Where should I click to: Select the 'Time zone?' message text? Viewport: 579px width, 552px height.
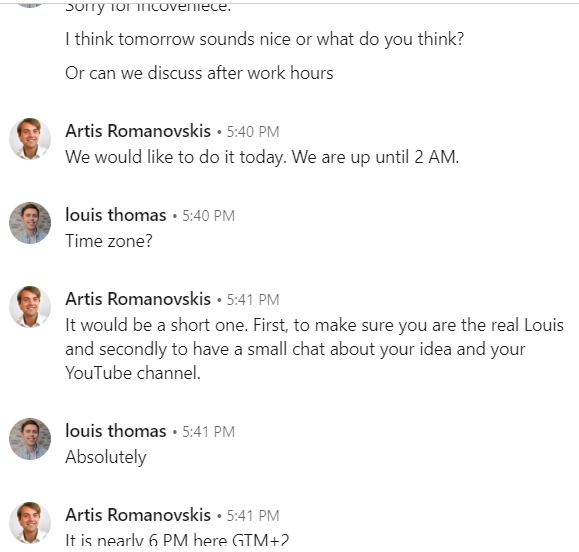pyautogui.click(x=109, y=241)
